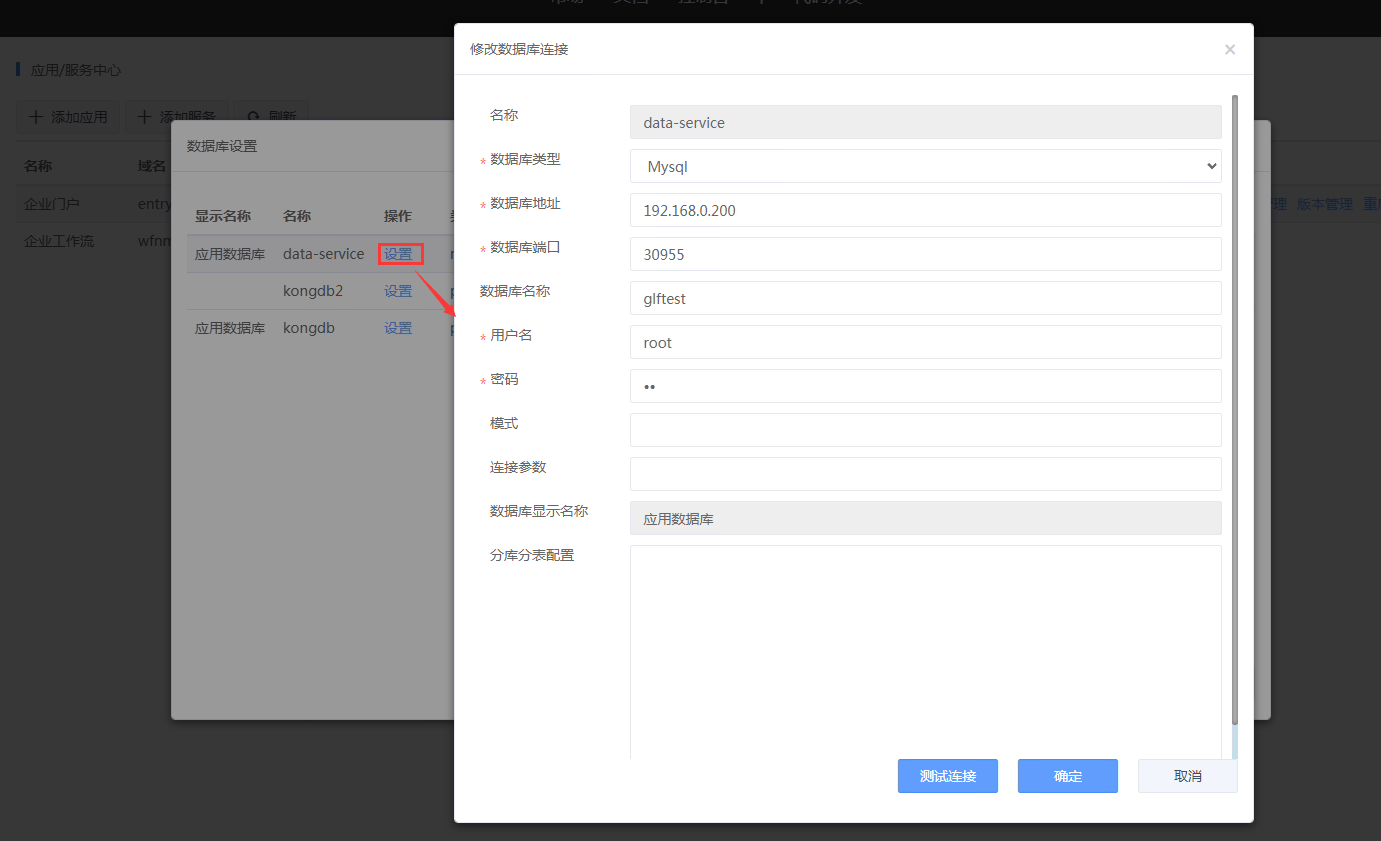
Task: Open the 版本管理 link
Action: (1324, 204)
